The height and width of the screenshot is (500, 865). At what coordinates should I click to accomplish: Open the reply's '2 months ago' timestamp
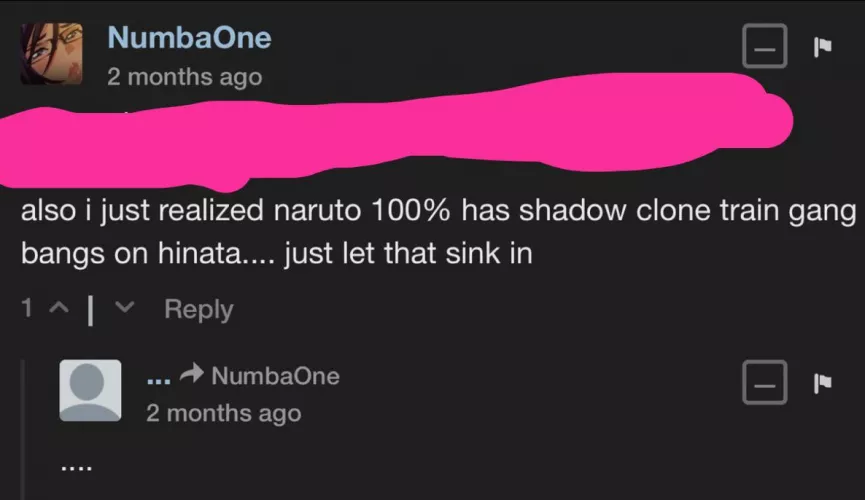(223, 412)
